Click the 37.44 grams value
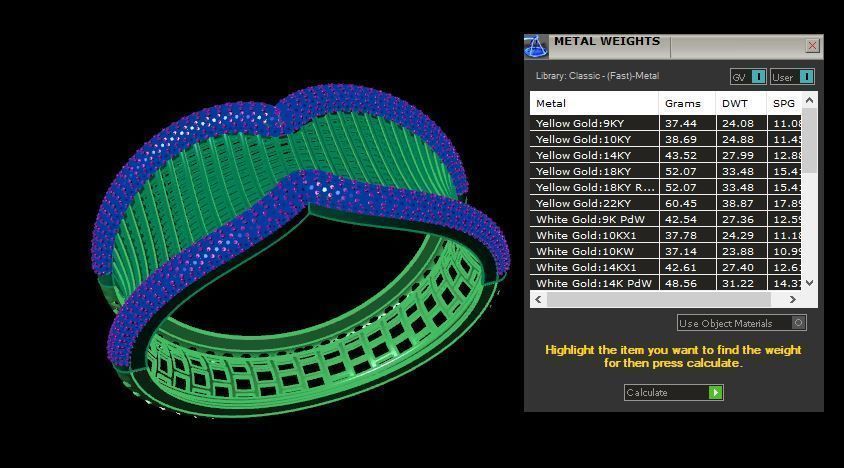844x468 pixels. 681,123
